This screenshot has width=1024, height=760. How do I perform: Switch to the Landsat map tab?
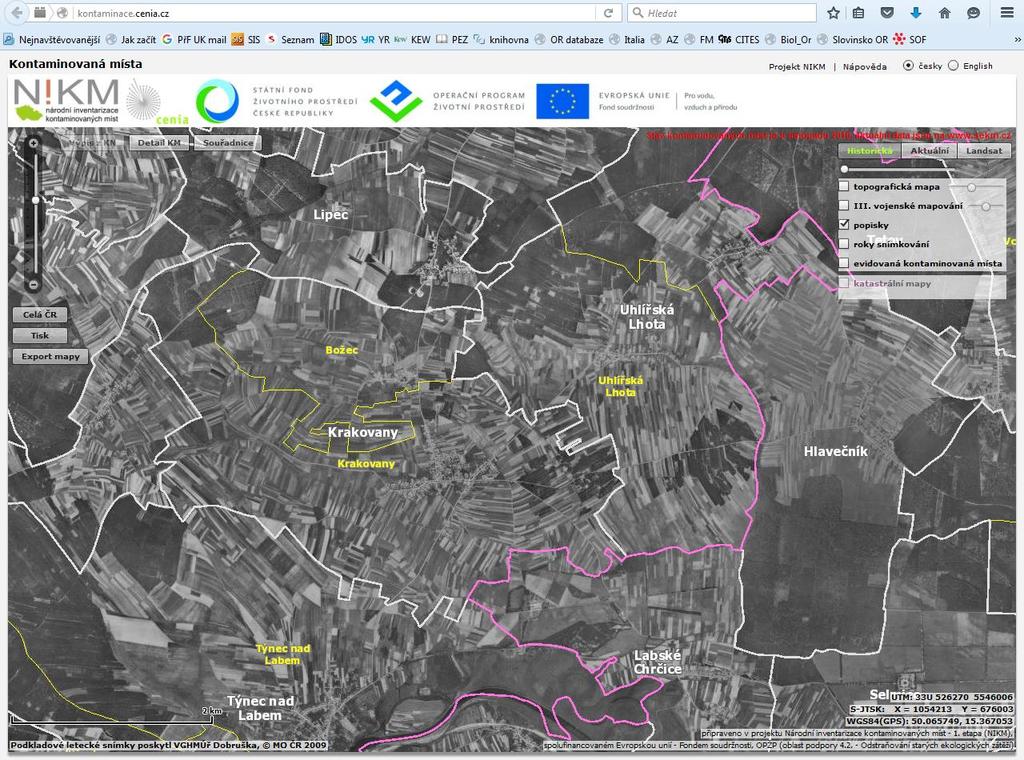pyautogui.click(x=984, y=151)
